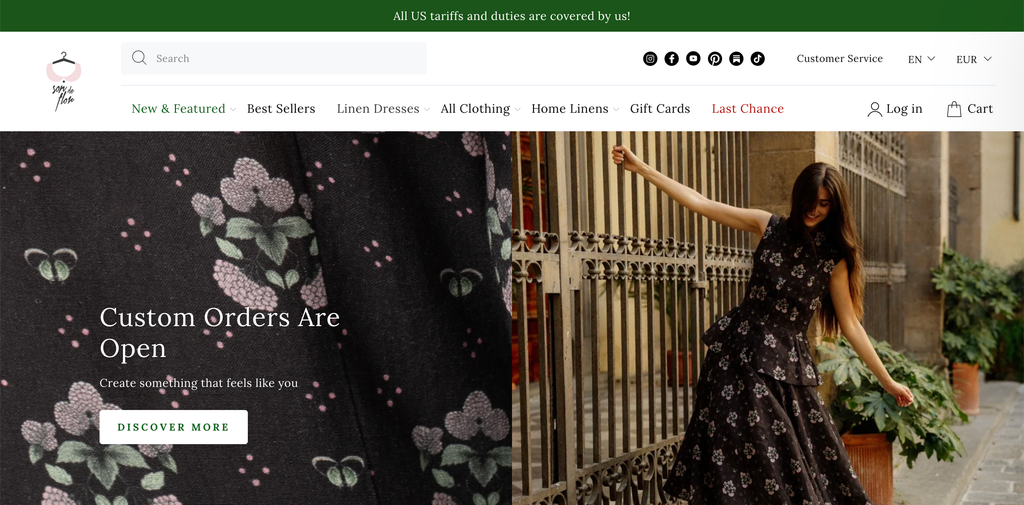Viewport: 1024px width, 505px height.
Task: Open the YouTube channel icon
Action: click(693, 59)
